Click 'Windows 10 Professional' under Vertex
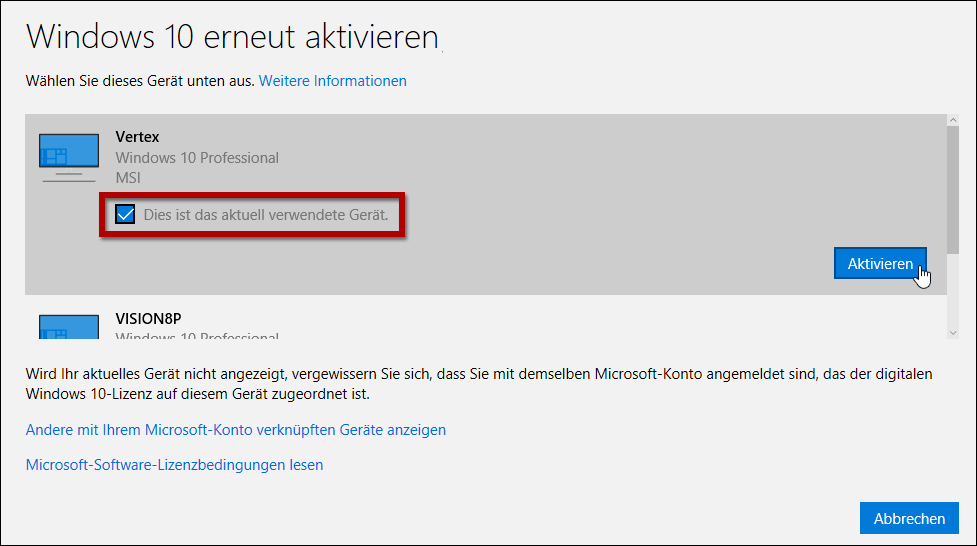Viewport: 977px width, 546px height. point(197,158)
